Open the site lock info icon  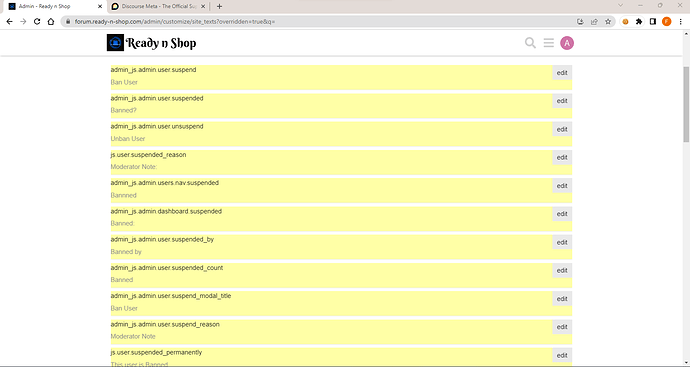click(x=68, y=22)
